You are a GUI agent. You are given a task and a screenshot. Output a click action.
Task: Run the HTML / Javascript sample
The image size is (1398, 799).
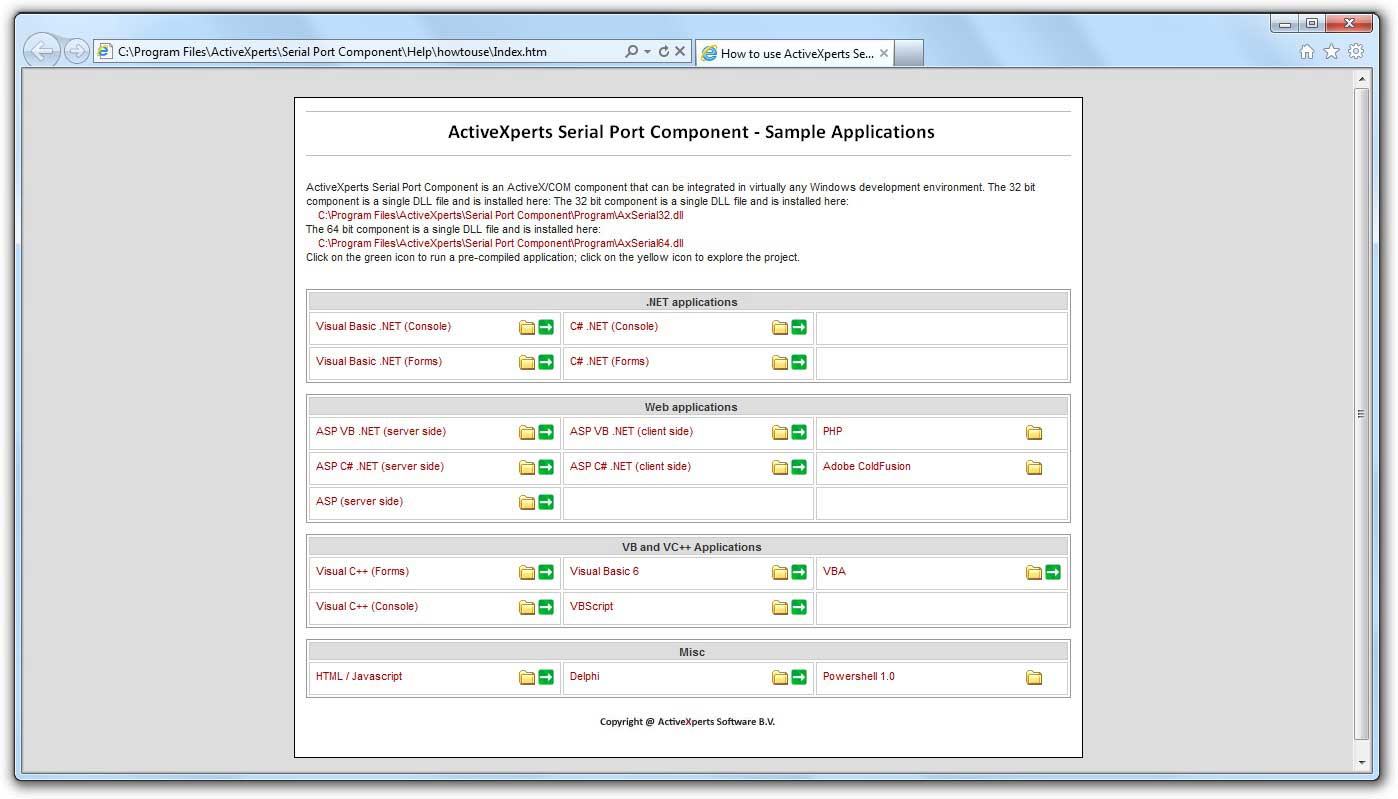546,677
